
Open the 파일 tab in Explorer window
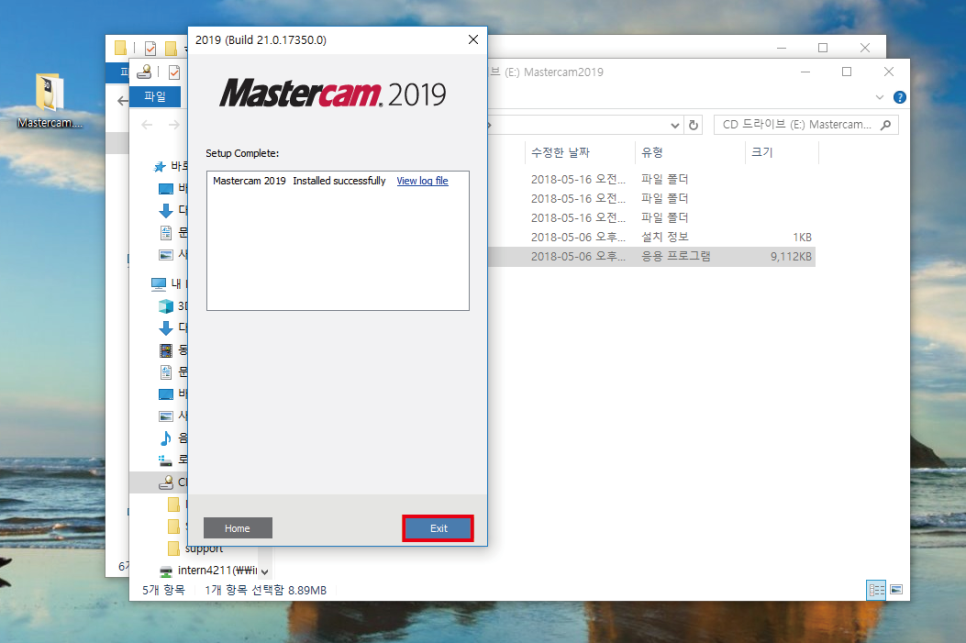point(155,97)
